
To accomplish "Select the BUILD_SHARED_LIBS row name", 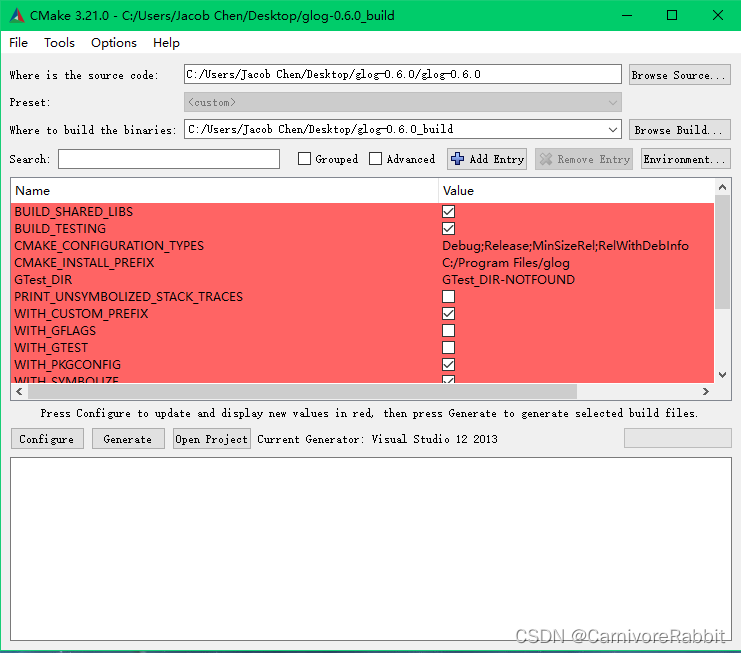I will [74, 212].
